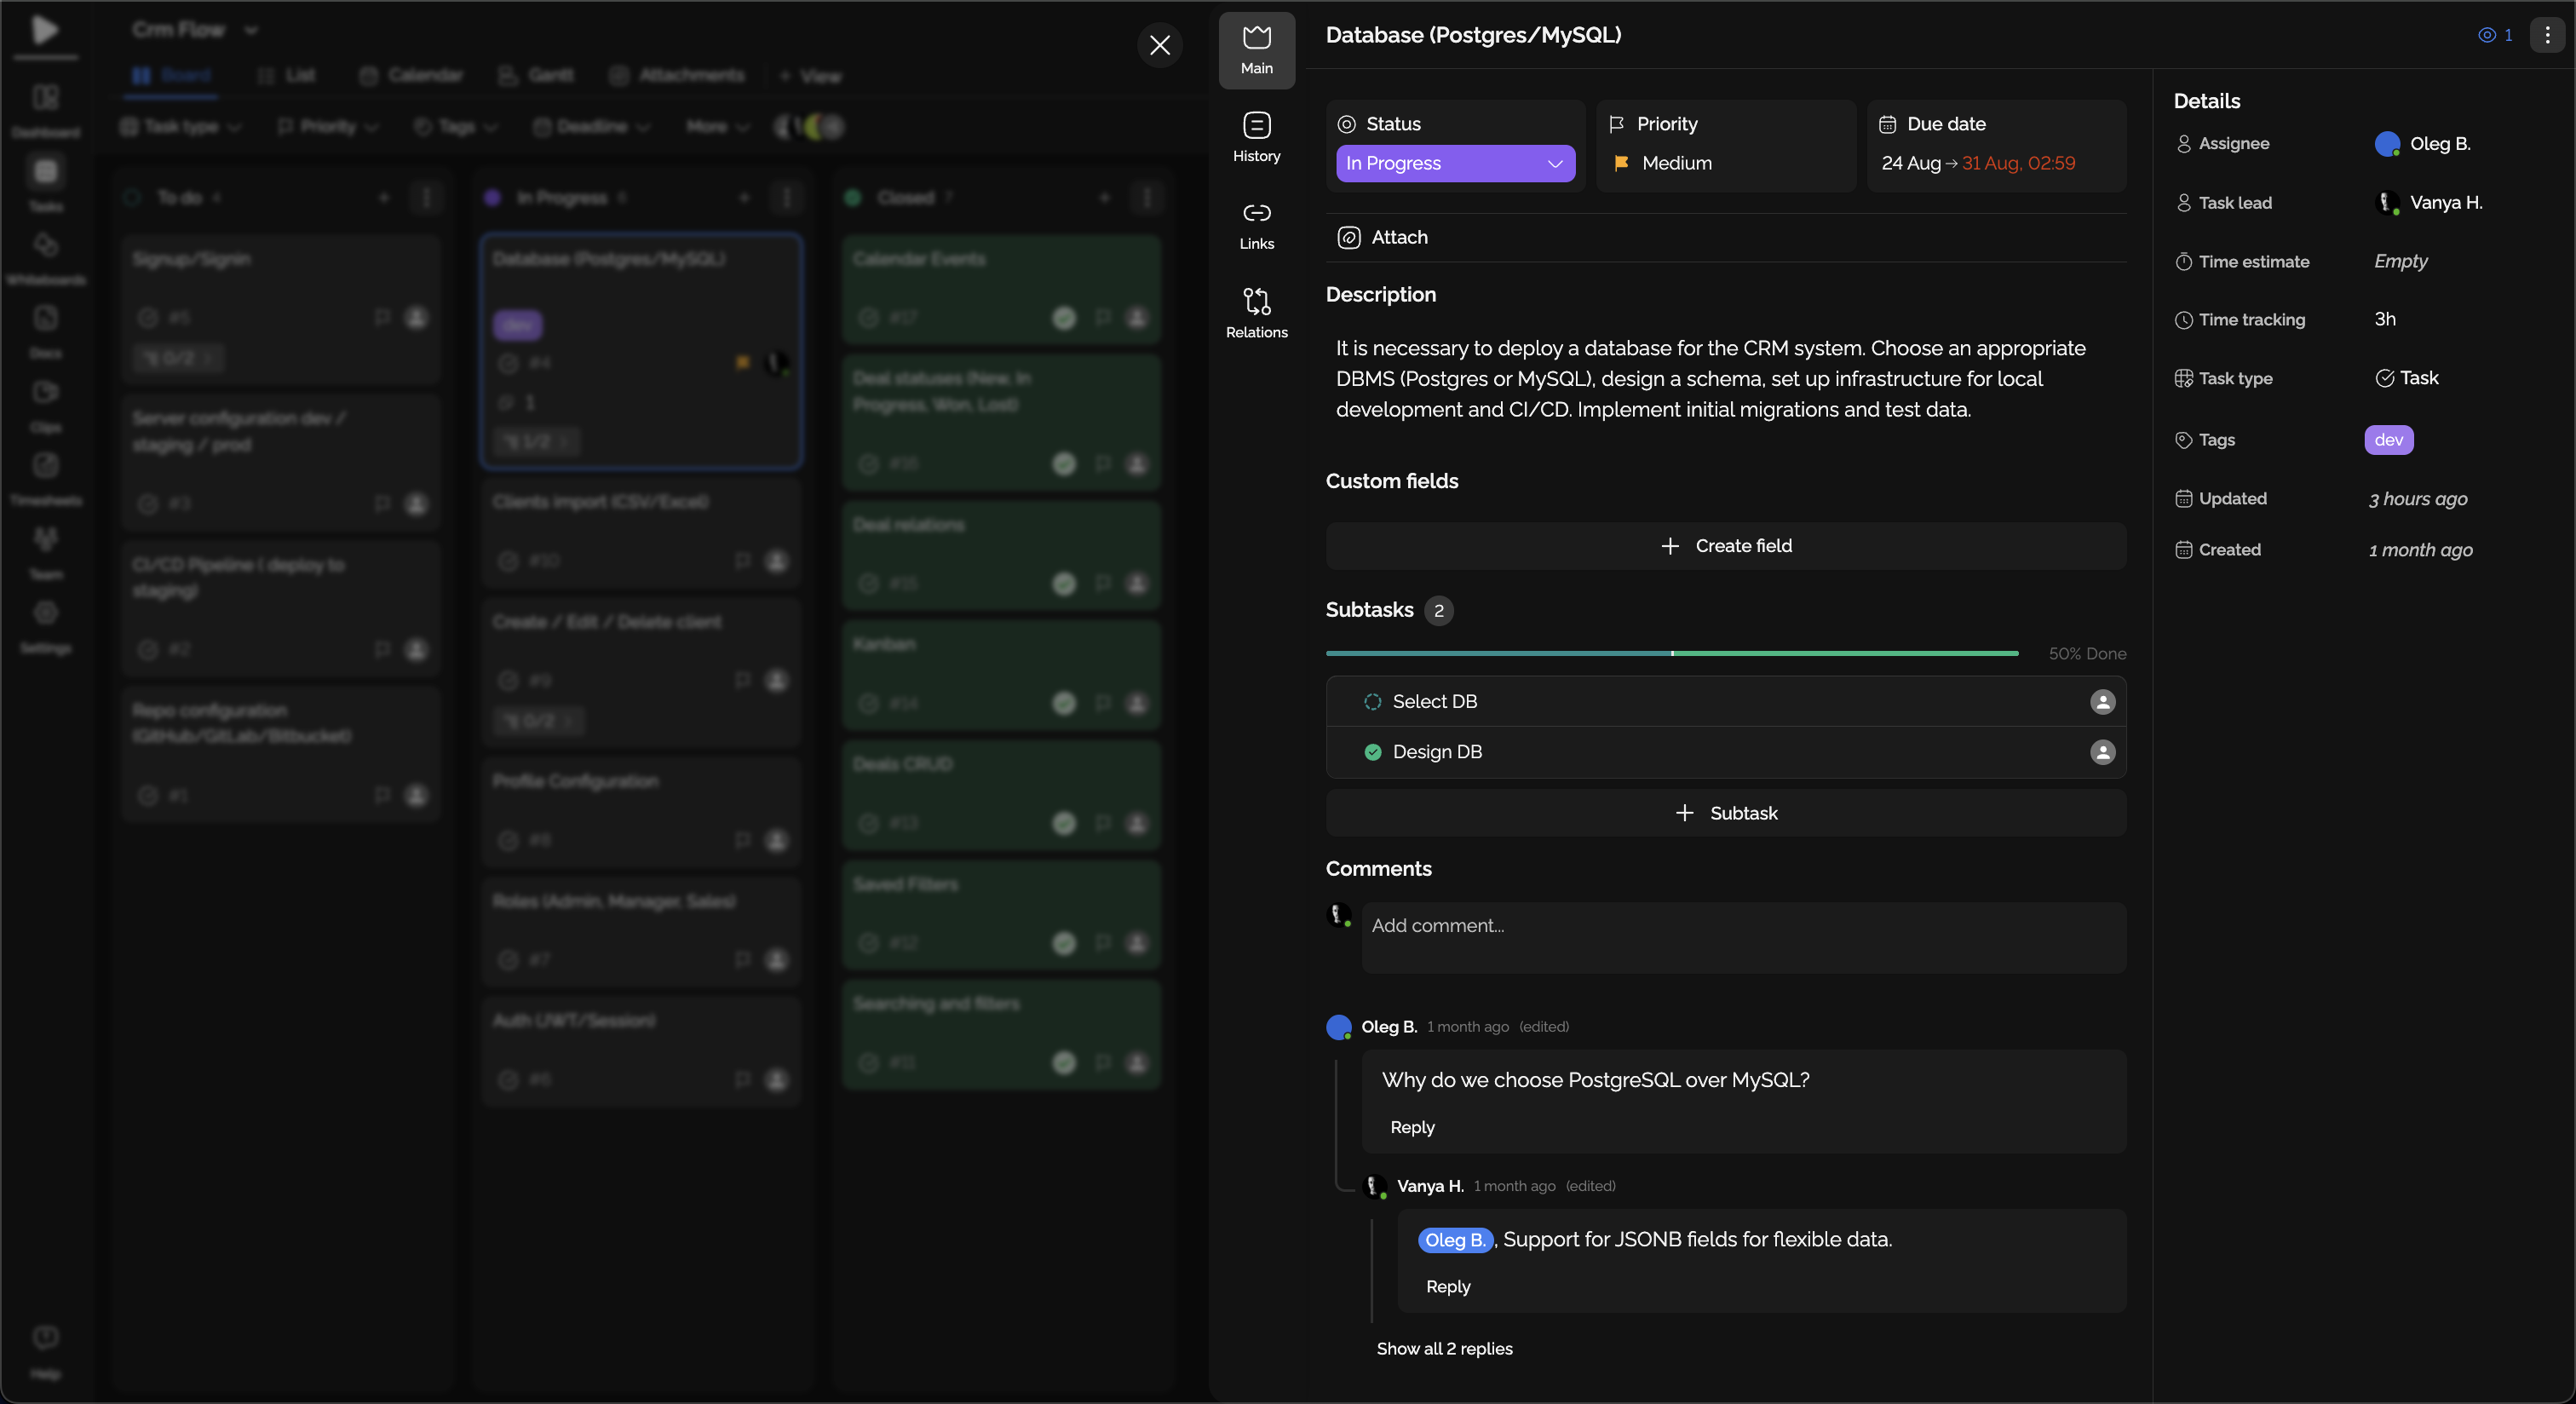Expand the In Progress status dropdown
This screenshot has height=1404, width=2576.
(x=1454, y=163)
